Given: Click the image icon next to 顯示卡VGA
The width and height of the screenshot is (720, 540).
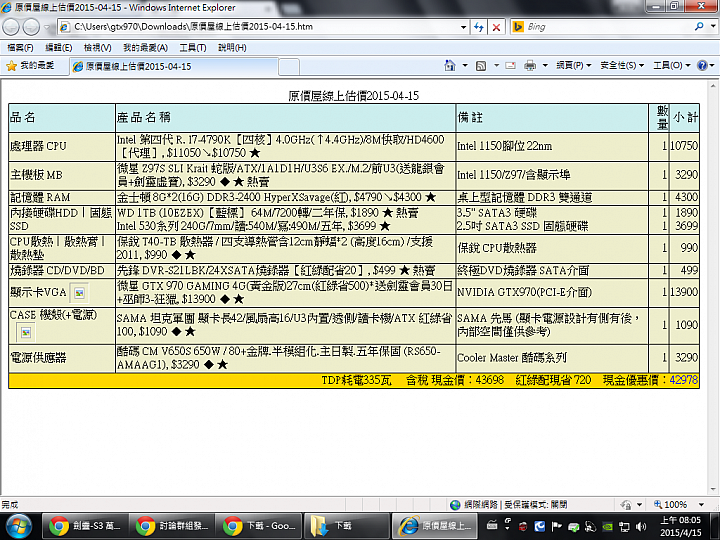Looking at the screenshot, I should 79,292.
